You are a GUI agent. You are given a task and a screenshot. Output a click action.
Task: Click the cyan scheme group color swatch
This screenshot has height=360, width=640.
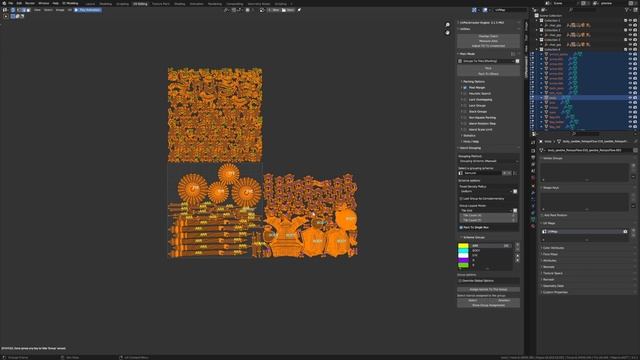tap(463, 250)
